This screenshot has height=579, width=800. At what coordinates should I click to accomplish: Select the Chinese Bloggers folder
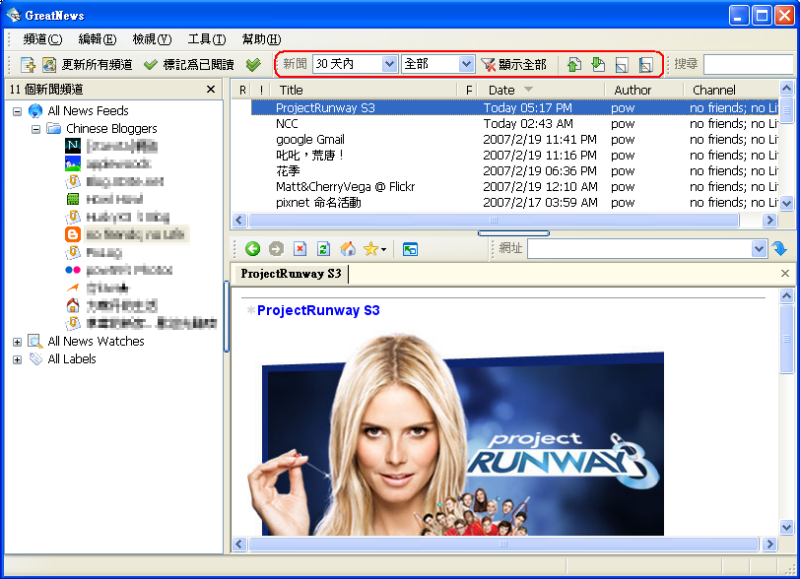[111, 129]
